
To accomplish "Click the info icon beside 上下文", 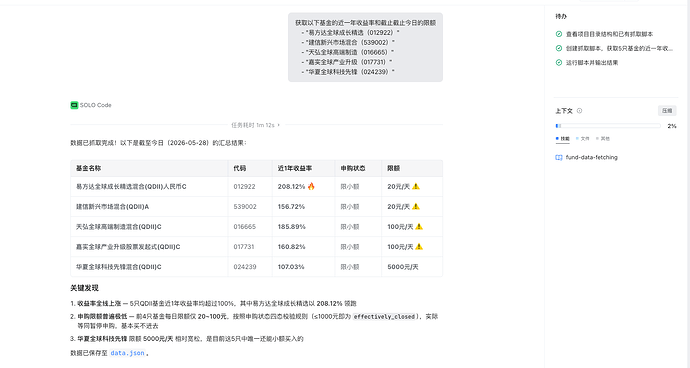I will click(580, 111).
